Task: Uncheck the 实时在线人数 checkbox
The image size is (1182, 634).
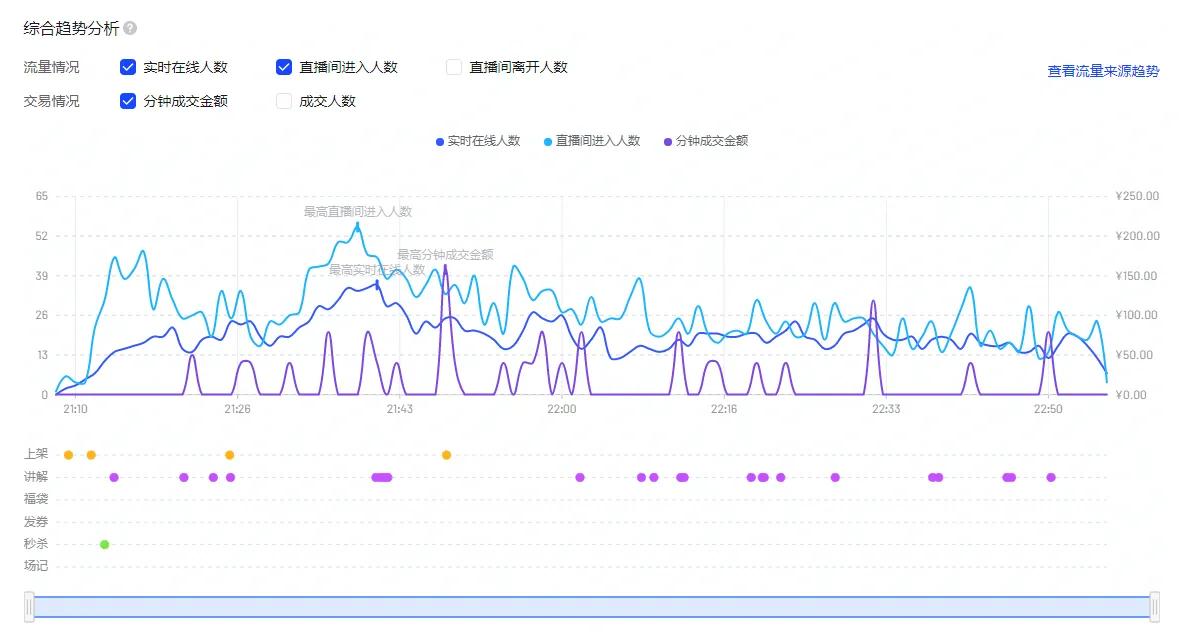Action: tap(126, 67)
